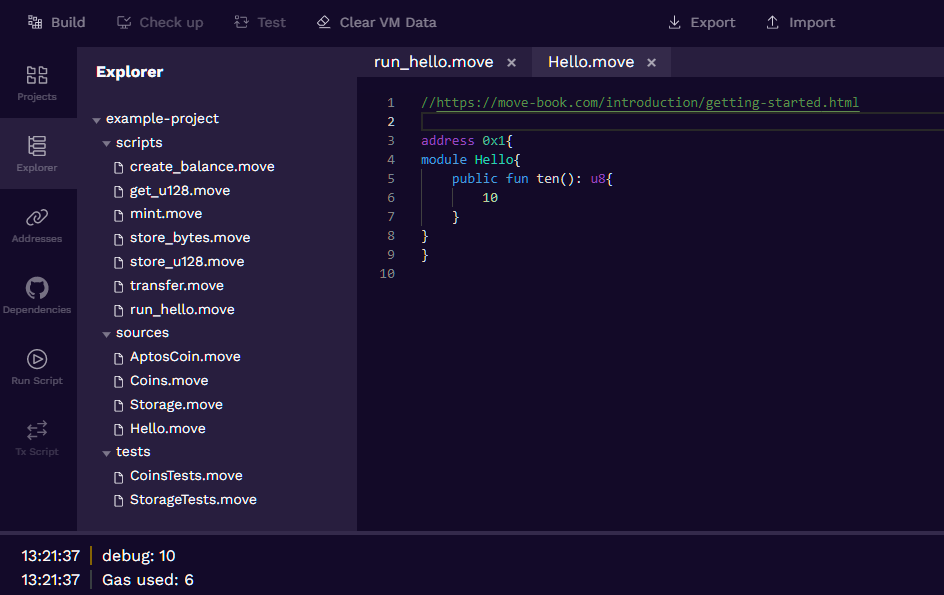Open AptosCoin.move in the explorer
944x595 pixels.
(x=185, y=357)
